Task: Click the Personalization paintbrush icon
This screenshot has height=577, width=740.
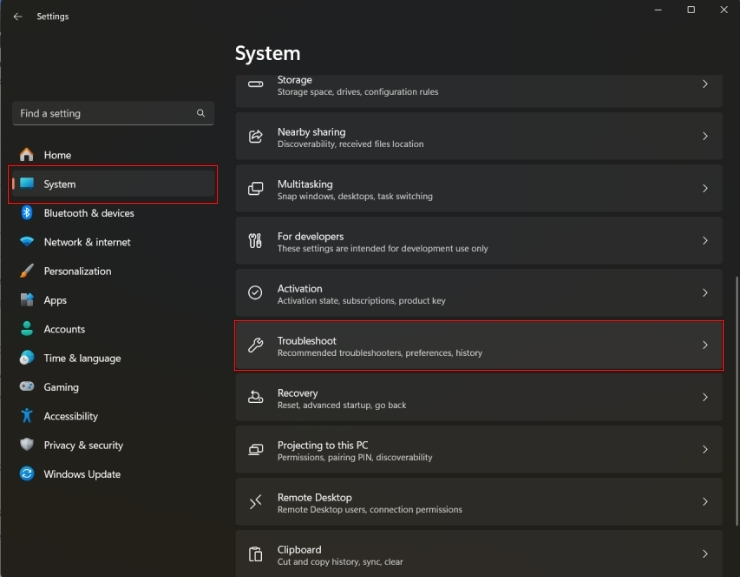Action: [x=27, y=271]
